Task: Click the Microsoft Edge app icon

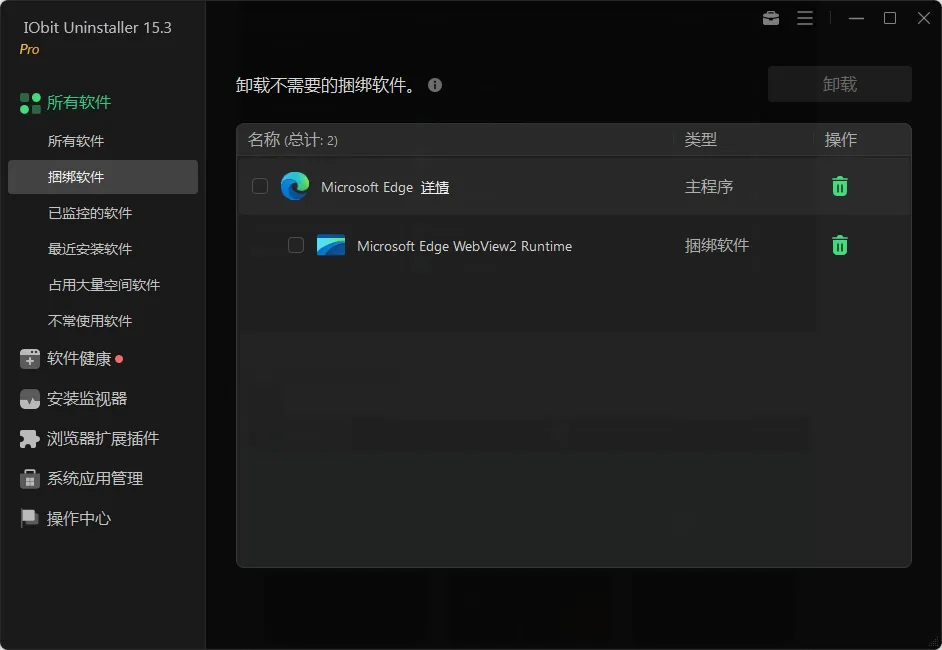Action: click(x=295, y=186)
